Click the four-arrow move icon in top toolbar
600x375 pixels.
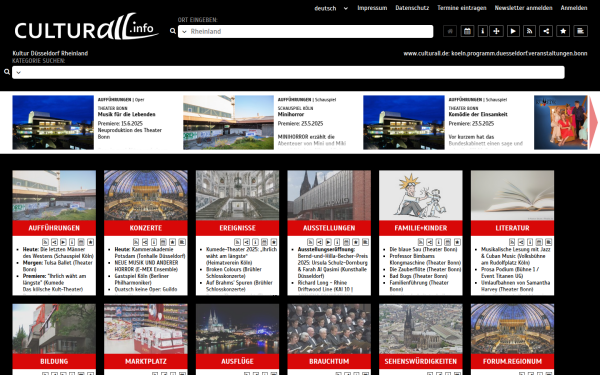[x=496, y=31]
